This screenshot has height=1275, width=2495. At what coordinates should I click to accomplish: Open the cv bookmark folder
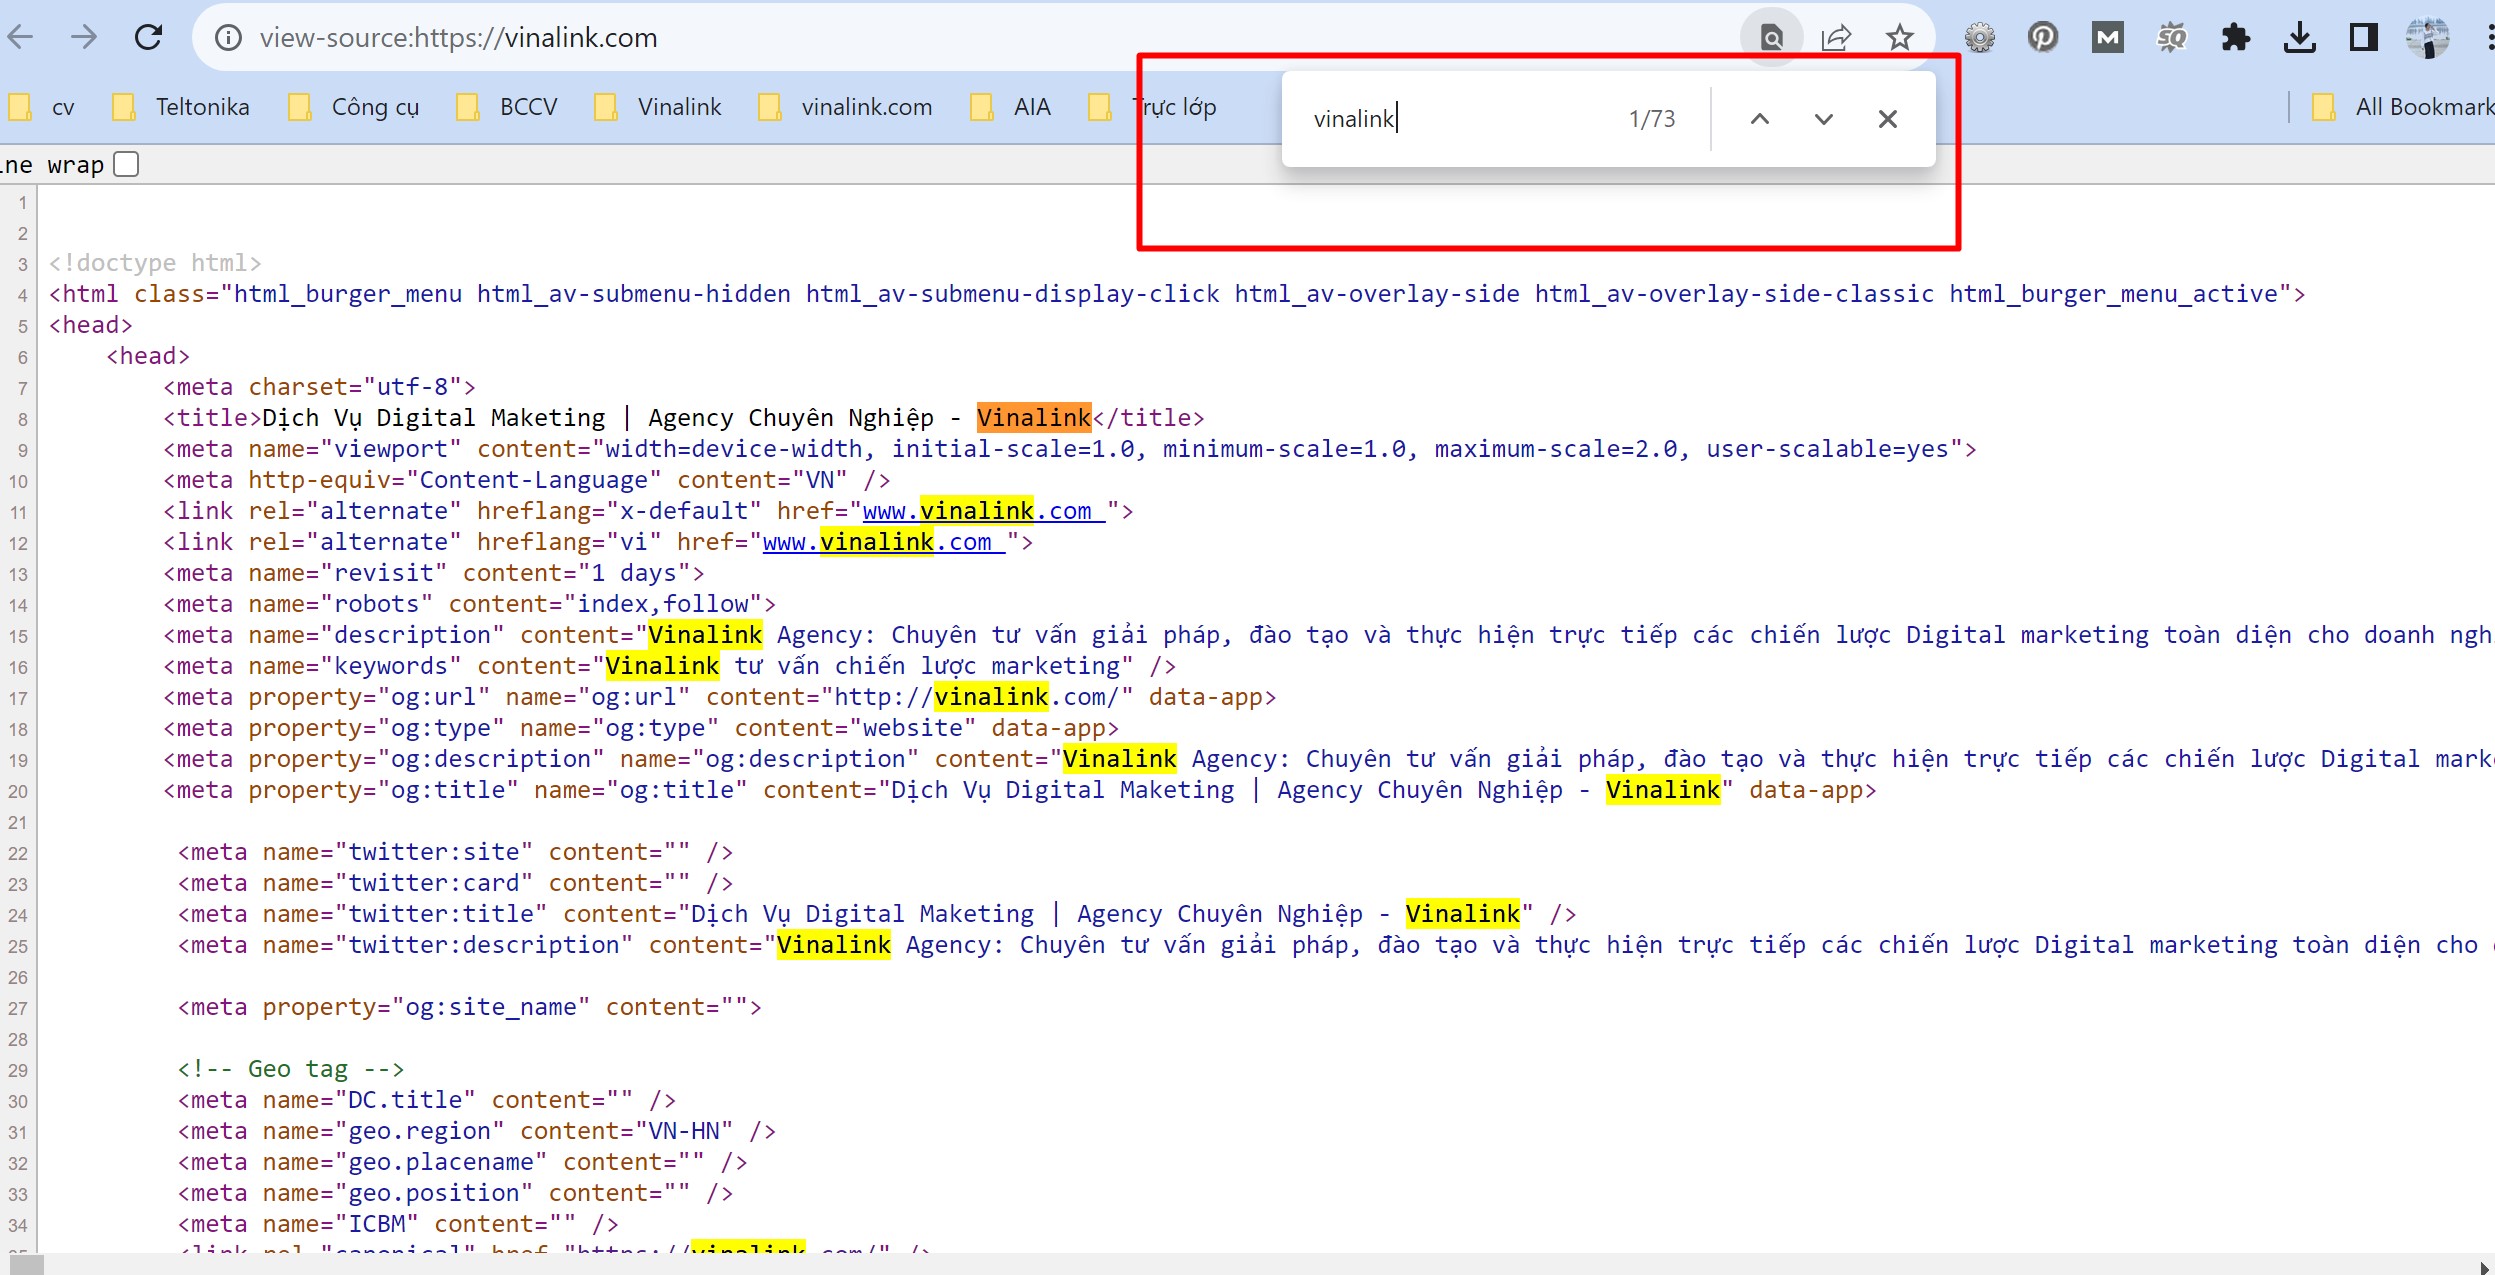(42, 107)
